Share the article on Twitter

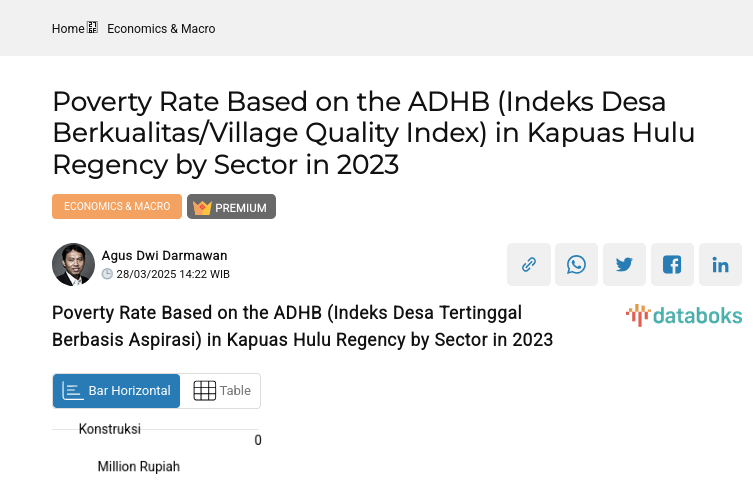(x=624, y=265)
